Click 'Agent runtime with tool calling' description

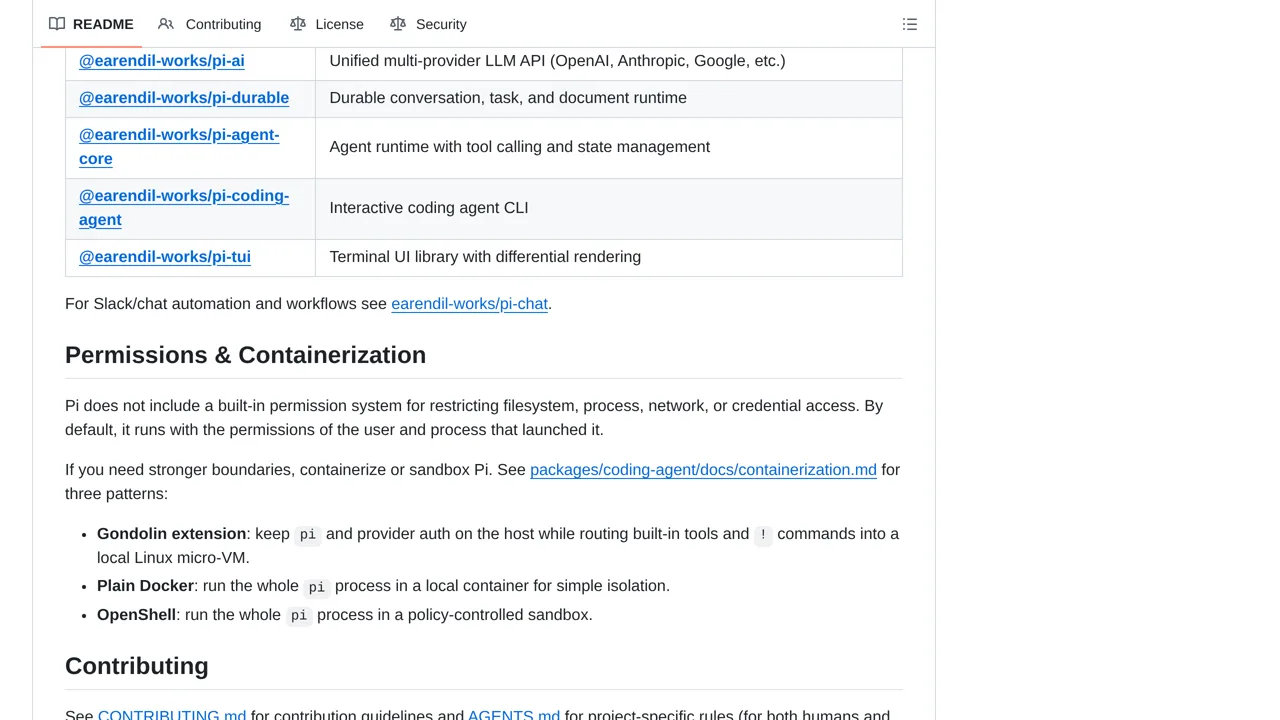pos(519,147)
